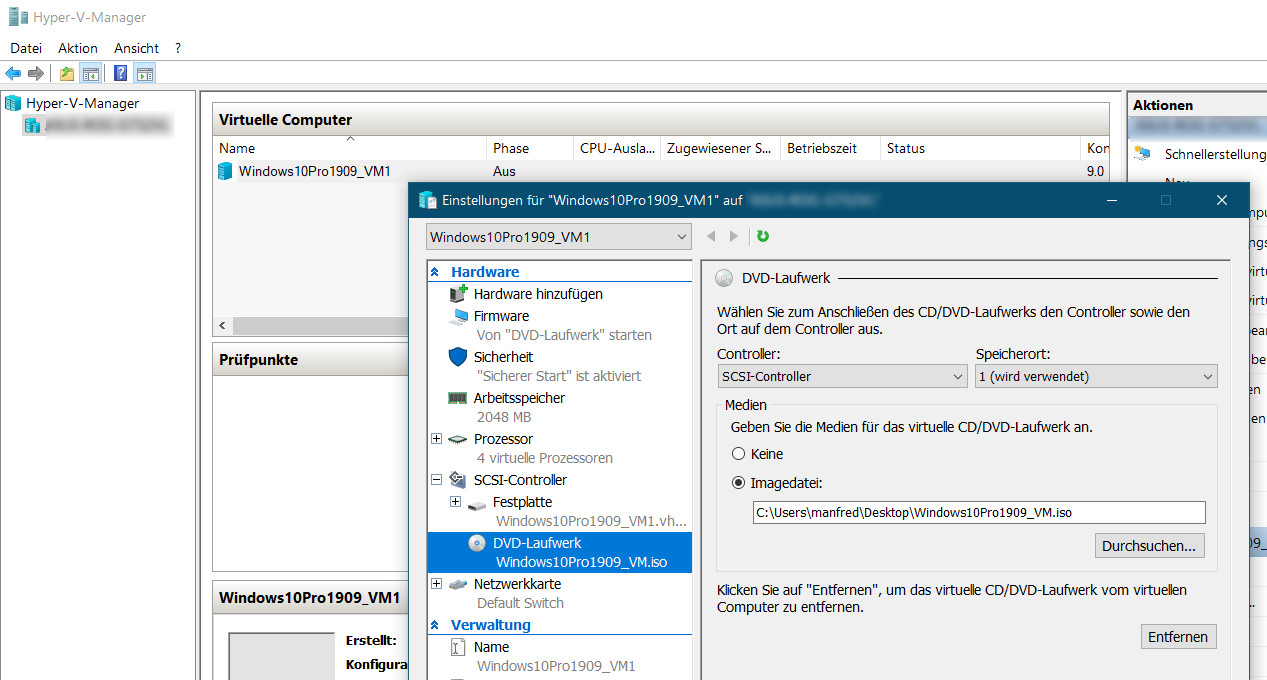The width and height of the screenshot is (1267, 680).
Task: Click the Schnellerstellung action link
Action: (1215, 154)
